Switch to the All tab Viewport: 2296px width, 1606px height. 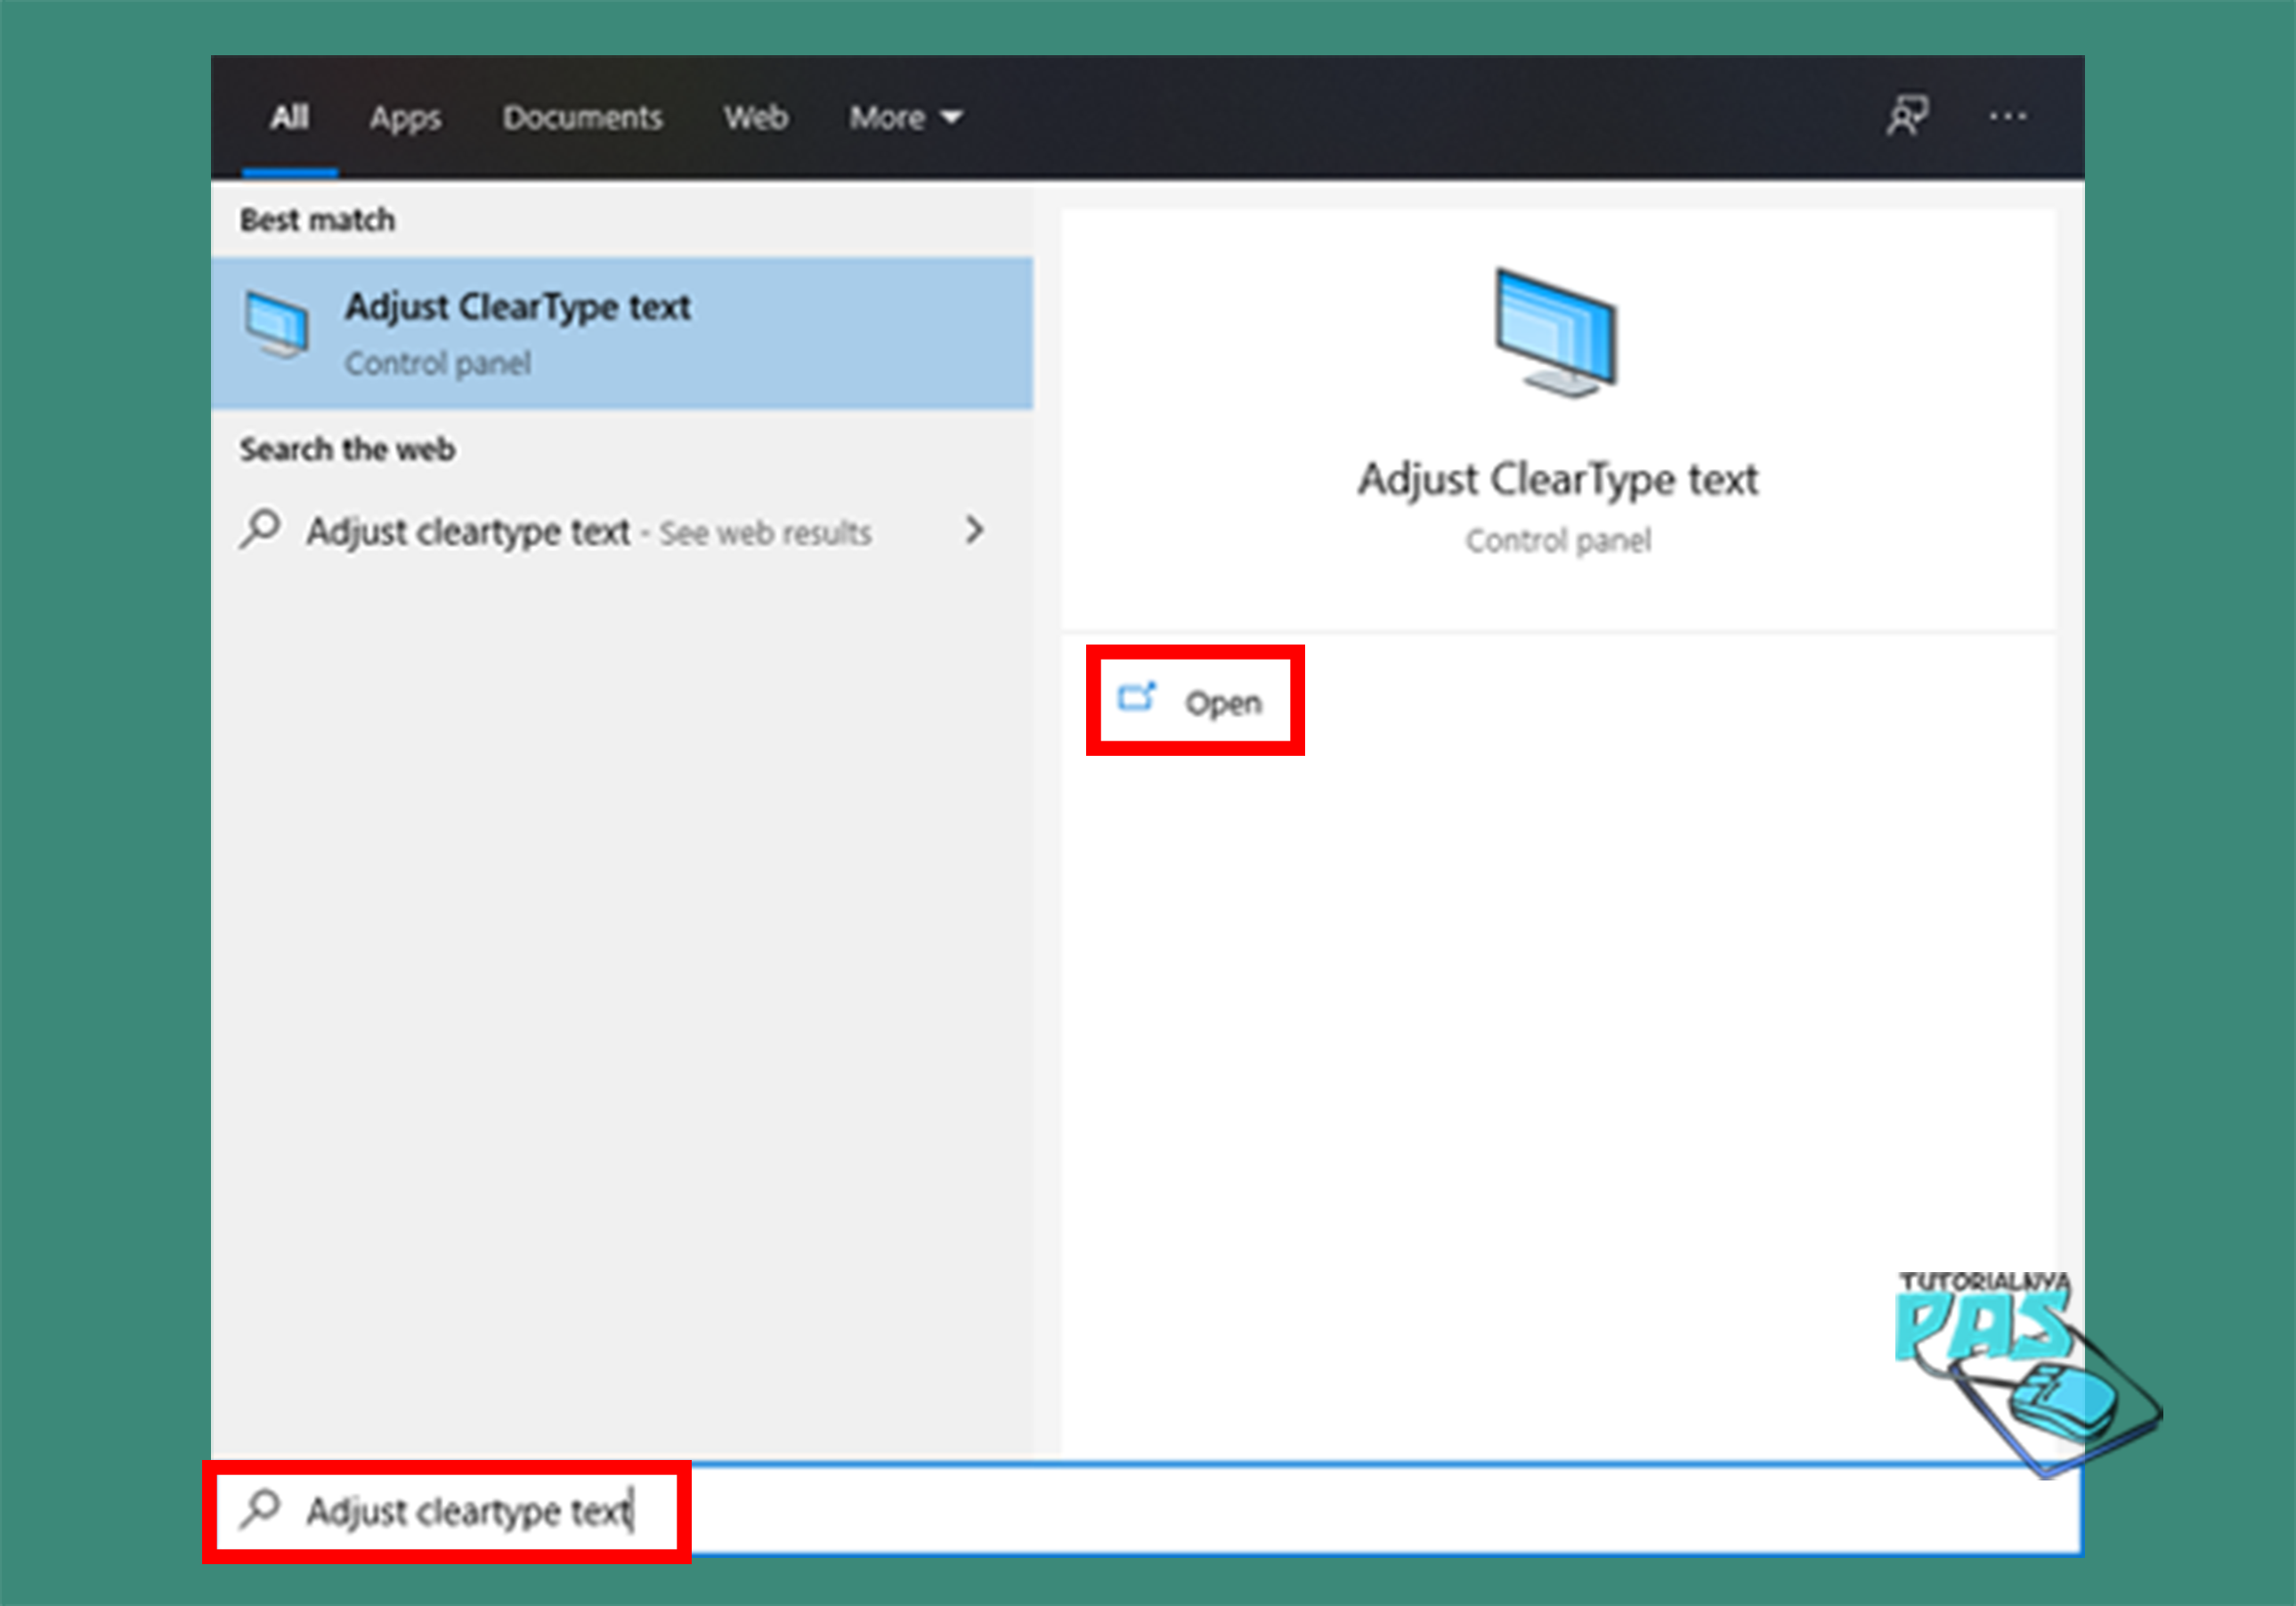tap(289, 118)
